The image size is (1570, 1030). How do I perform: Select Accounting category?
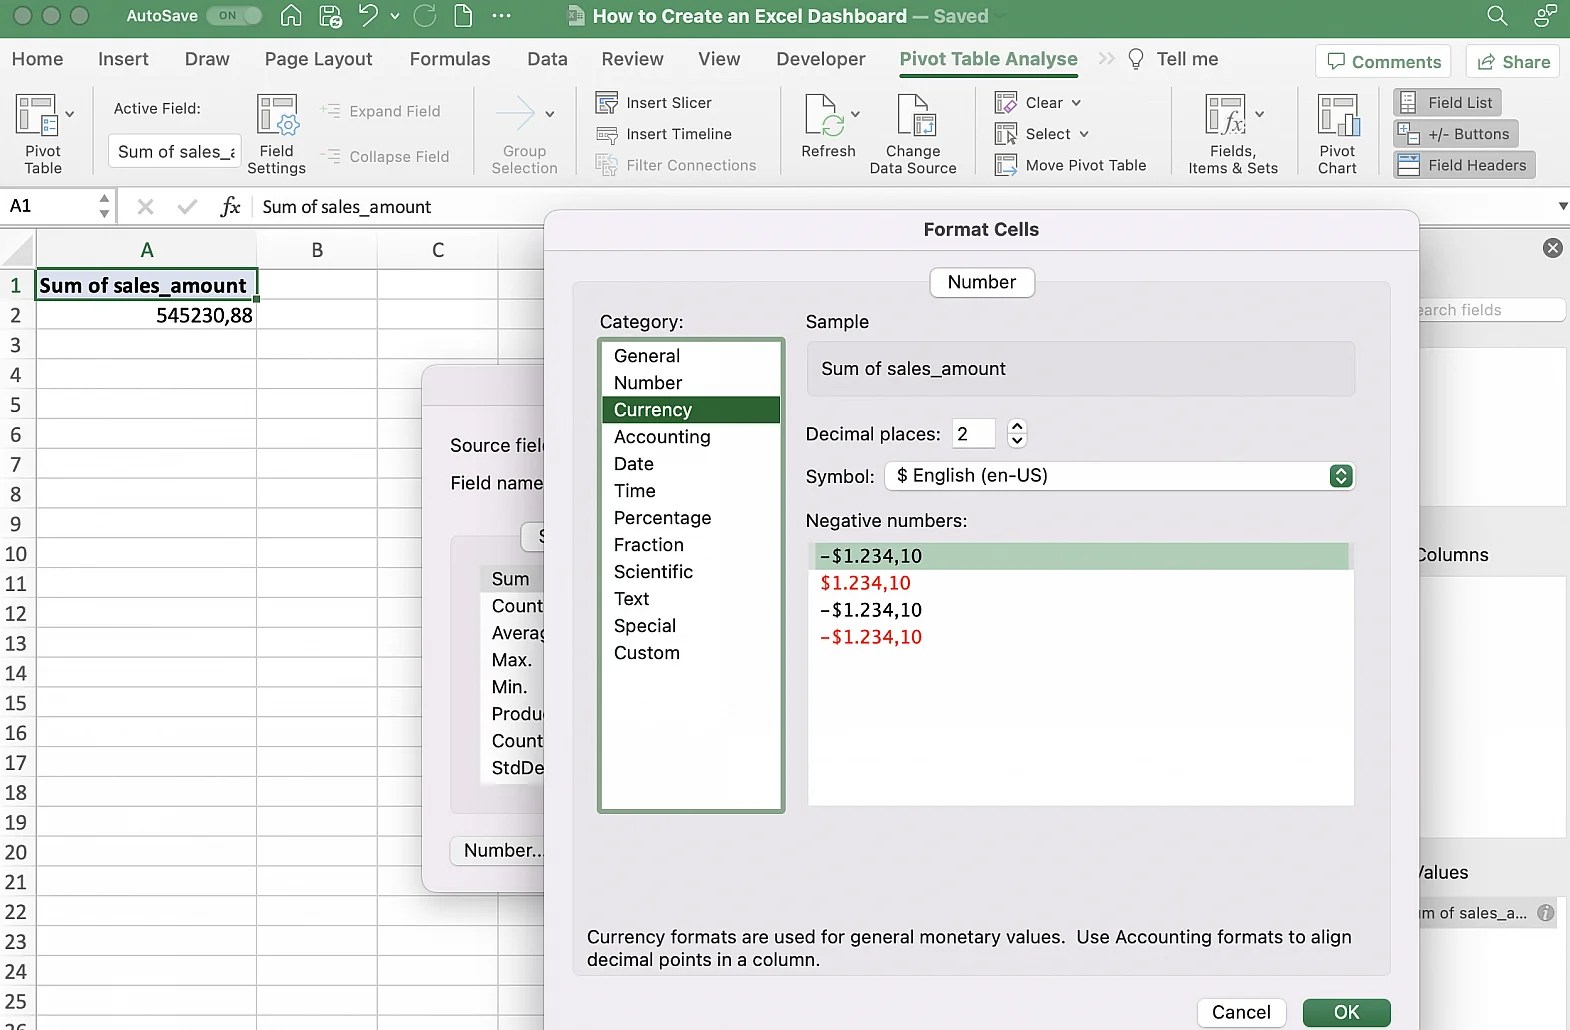pyautogui.click(x=690, y=437)
